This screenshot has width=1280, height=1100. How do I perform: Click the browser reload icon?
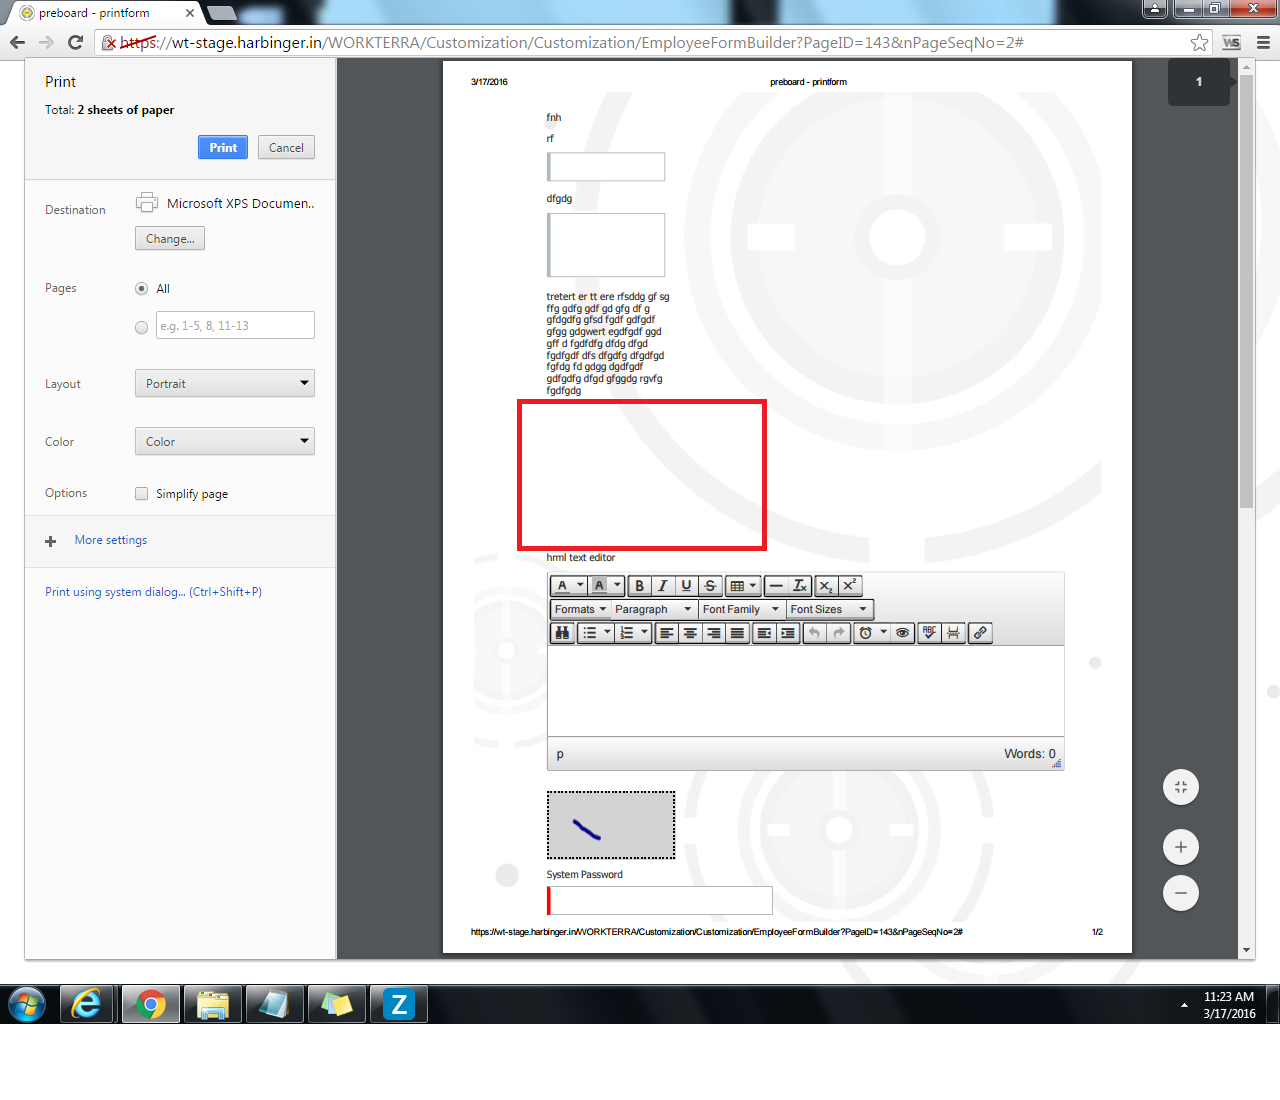[75, 42]
